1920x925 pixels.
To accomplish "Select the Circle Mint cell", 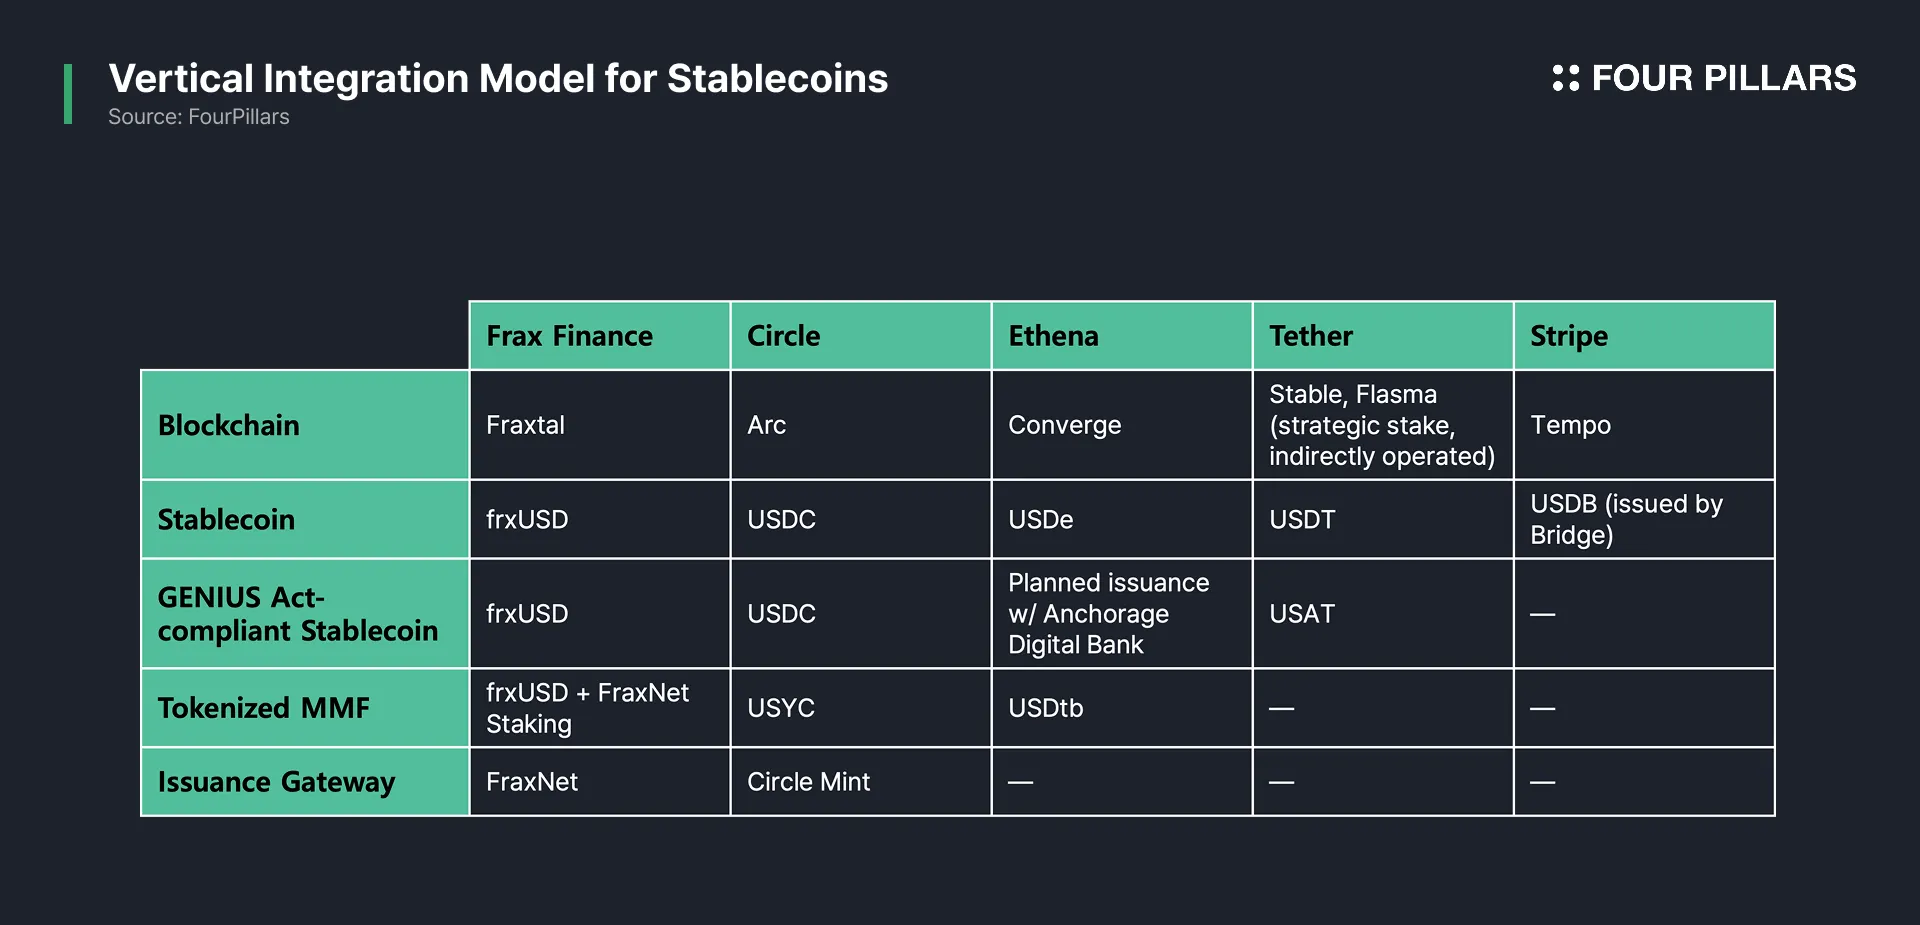I will tap(808, 782).
